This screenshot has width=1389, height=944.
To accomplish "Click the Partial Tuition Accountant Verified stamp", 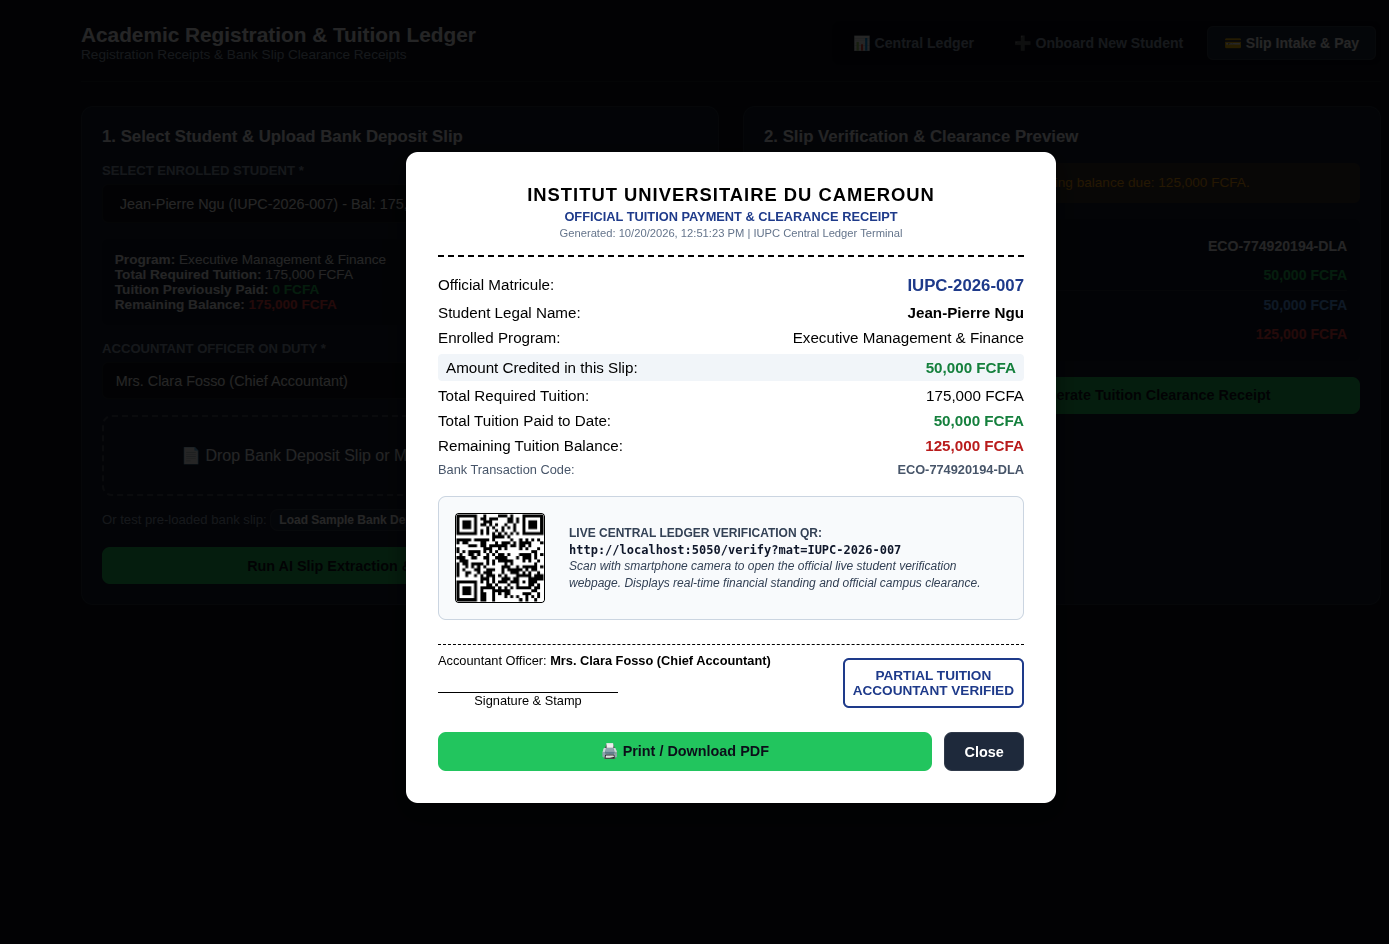I will point(933,683).
